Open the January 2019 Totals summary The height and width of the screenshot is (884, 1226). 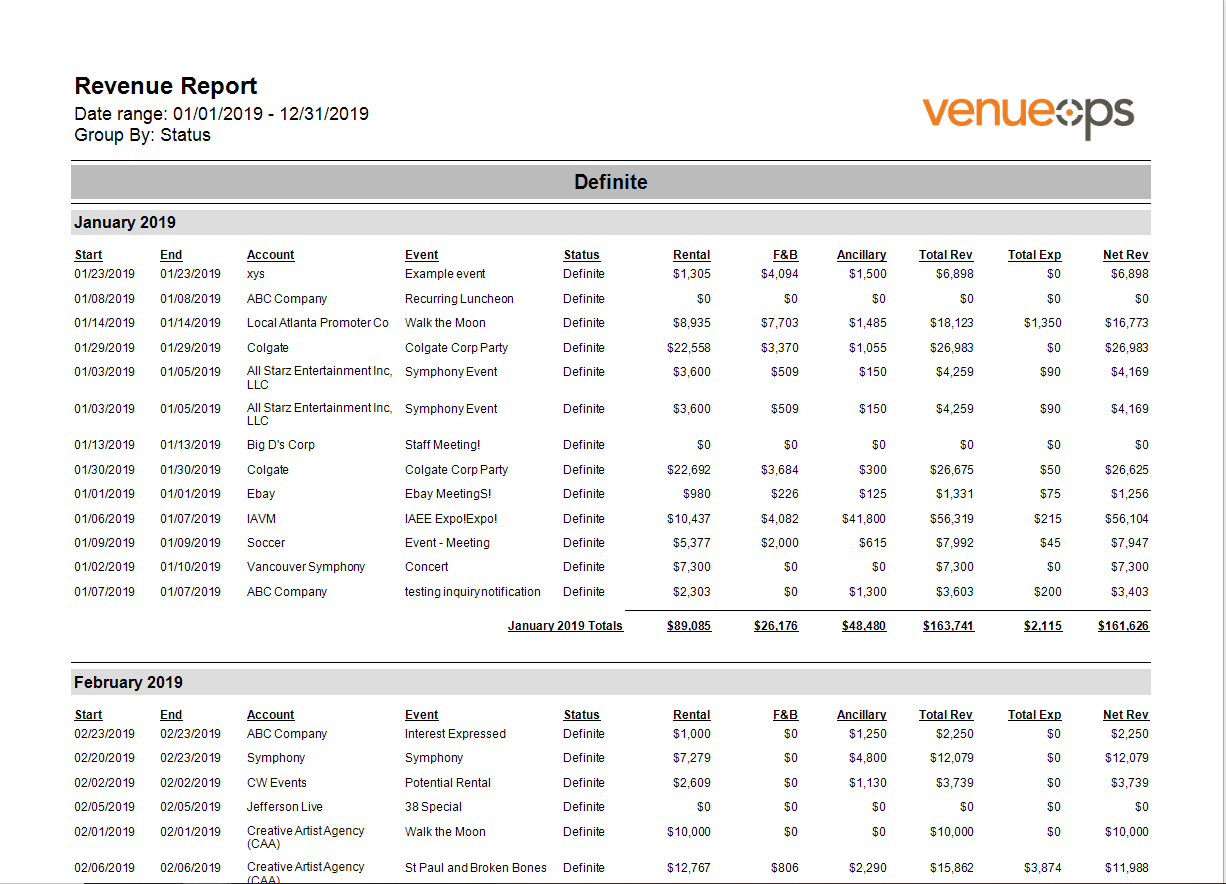click(x=566, y=625)
